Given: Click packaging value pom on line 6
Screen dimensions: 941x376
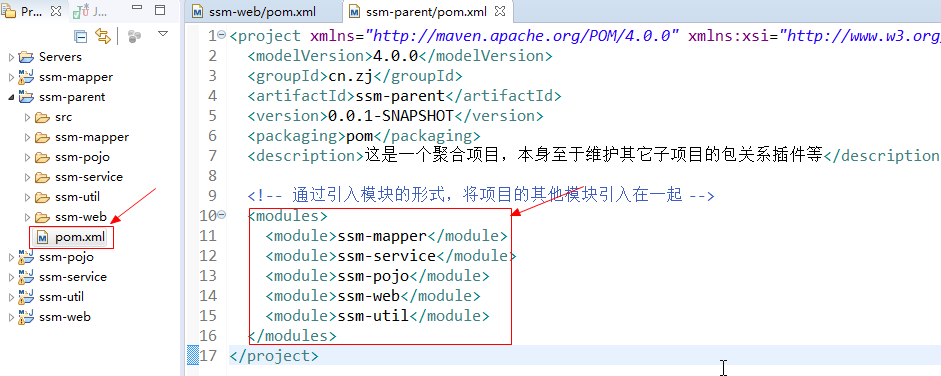Looking at the screenshot, I should coord(359,136).
